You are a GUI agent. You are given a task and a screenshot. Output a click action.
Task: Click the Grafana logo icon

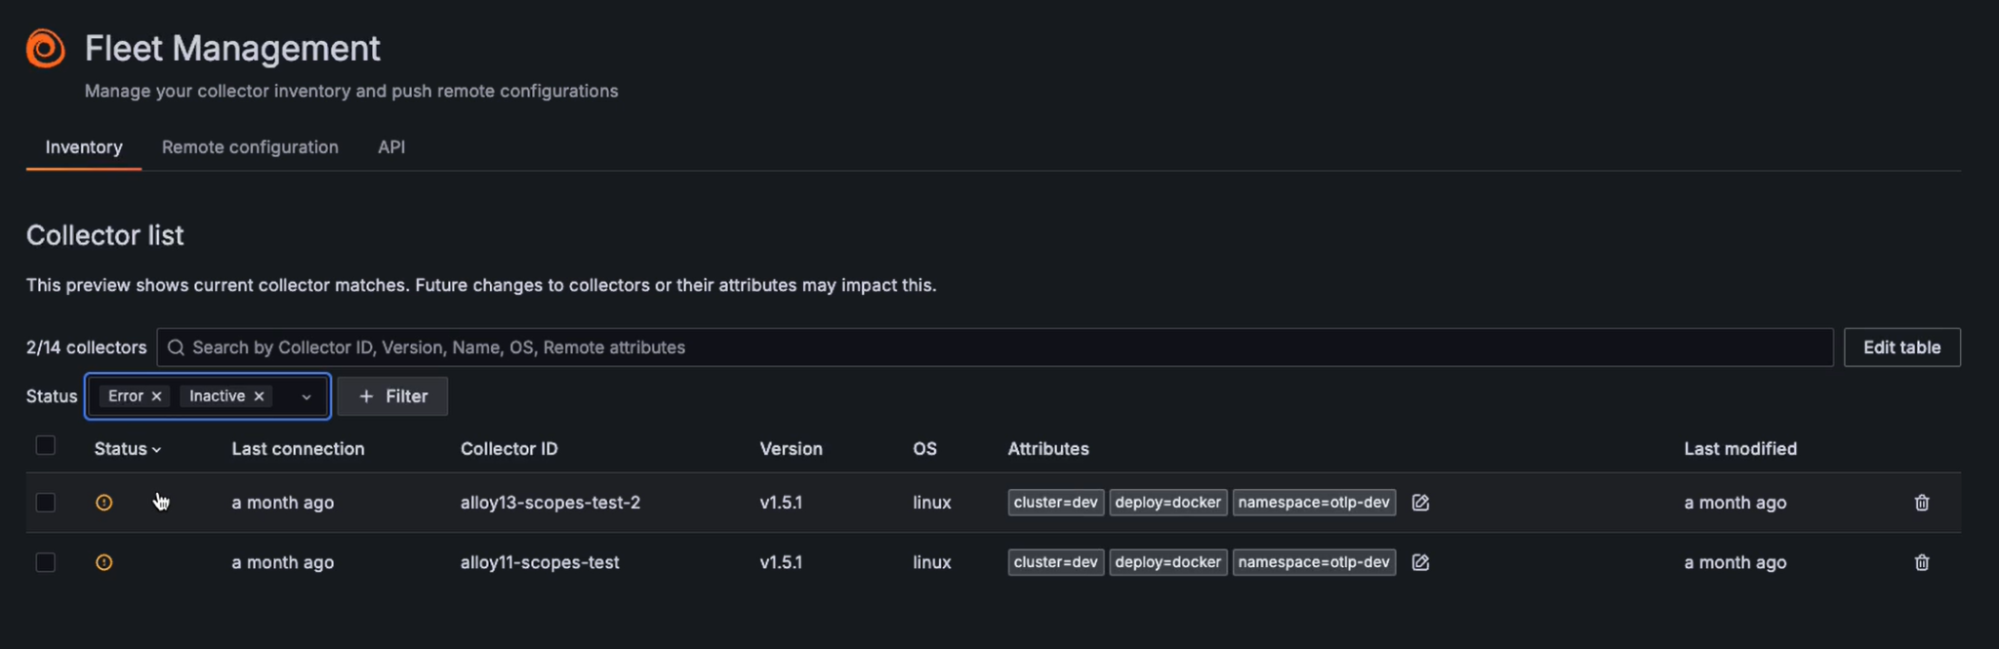click(x=46, y=49)
